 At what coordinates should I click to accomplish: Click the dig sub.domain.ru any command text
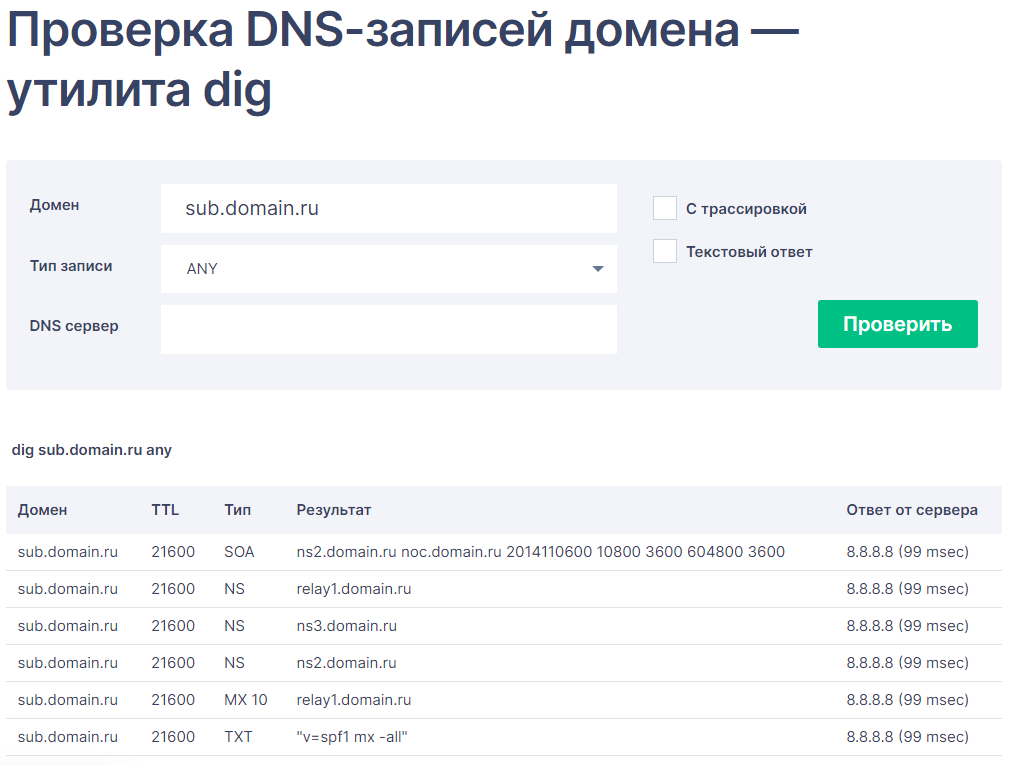coord(92,450)
